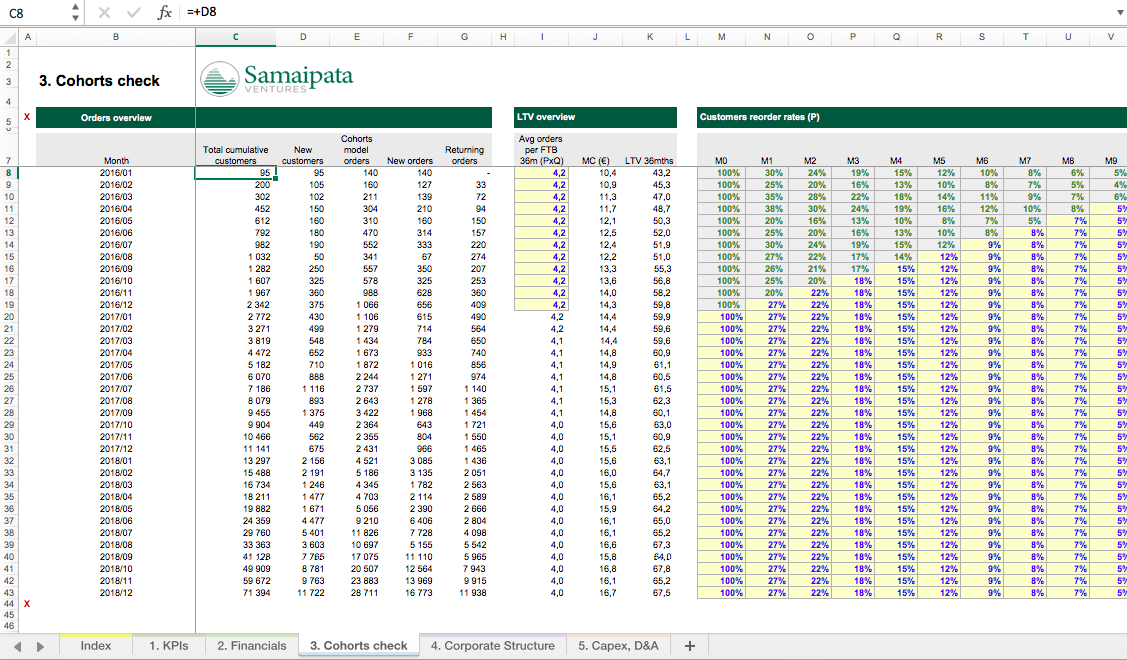Click new customers value 11 722
This screenshot has height=660, width=1127.
pos(303,593)
